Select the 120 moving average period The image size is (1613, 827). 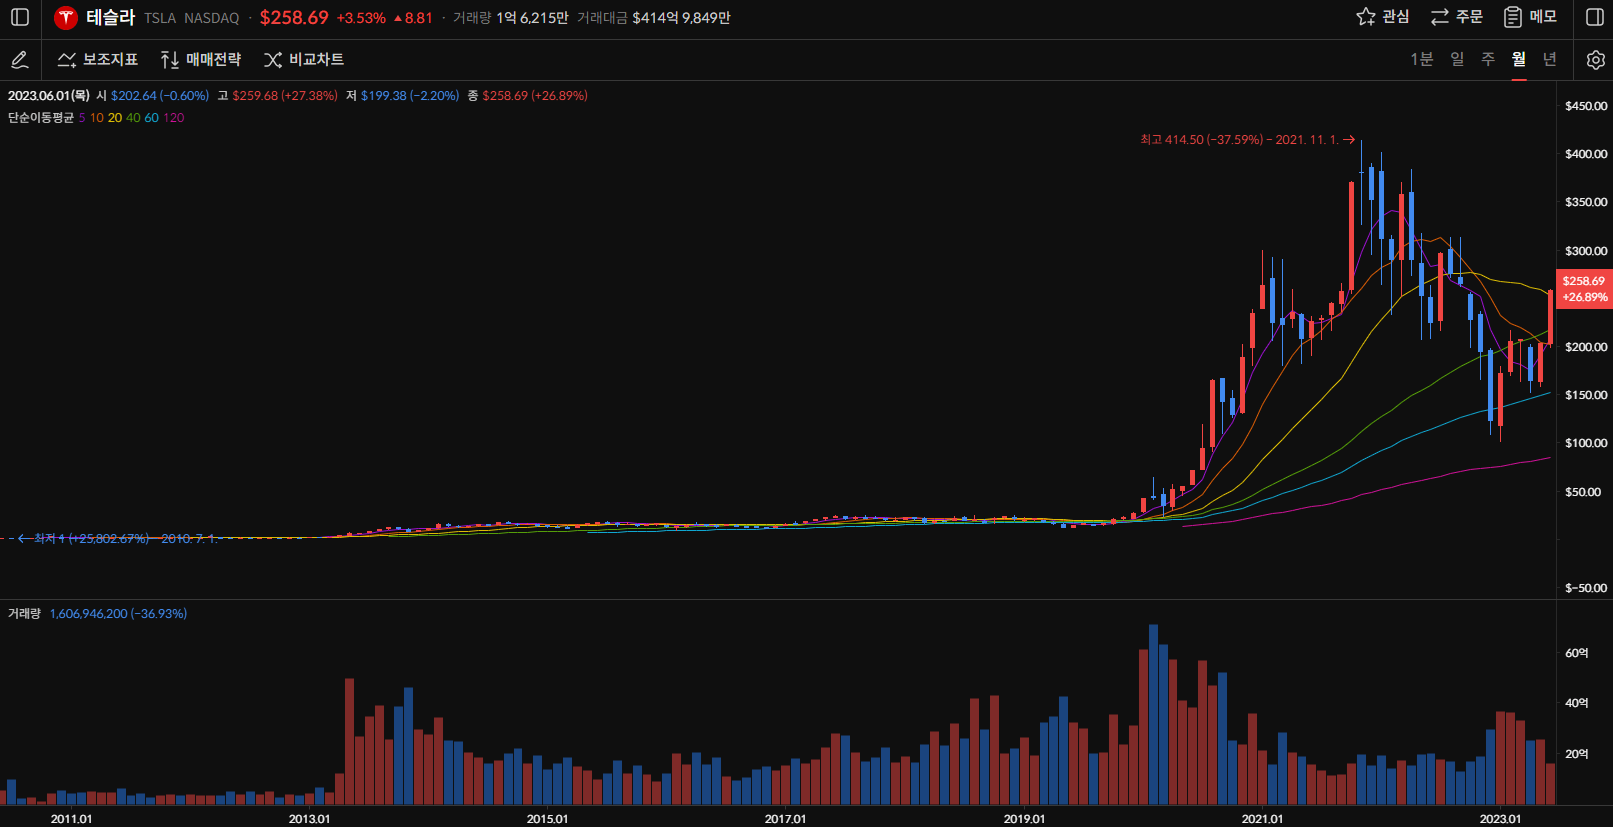pyautogui.click(x=174, y=118)
